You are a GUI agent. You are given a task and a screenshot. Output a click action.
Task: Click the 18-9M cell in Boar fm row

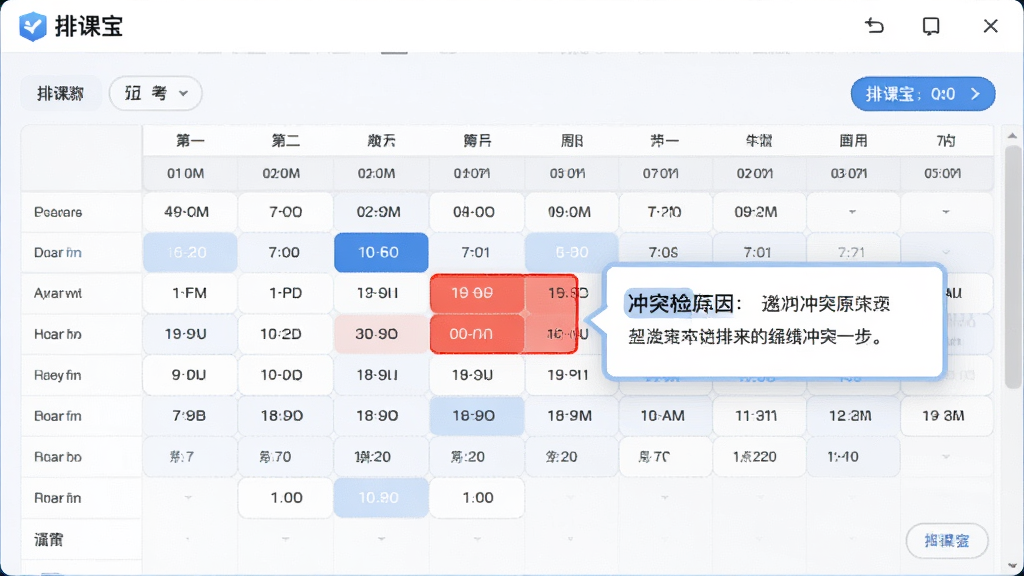click(571, 415)
